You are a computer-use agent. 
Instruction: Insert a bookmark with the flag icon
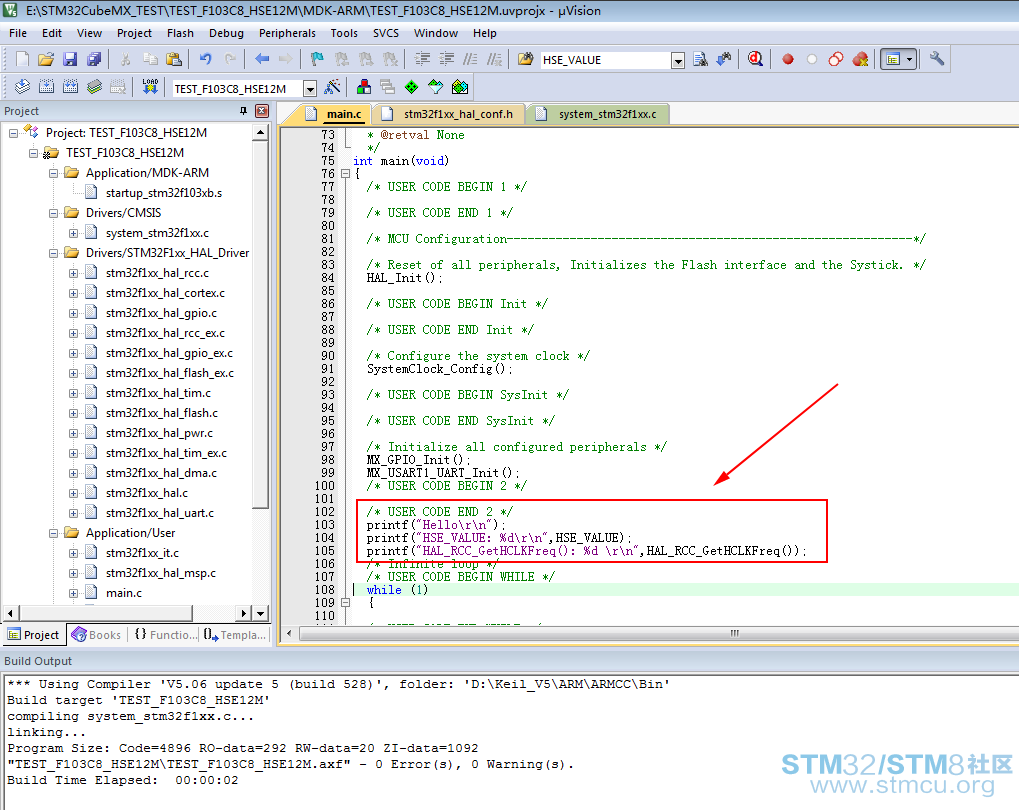[x=317, y=59]
